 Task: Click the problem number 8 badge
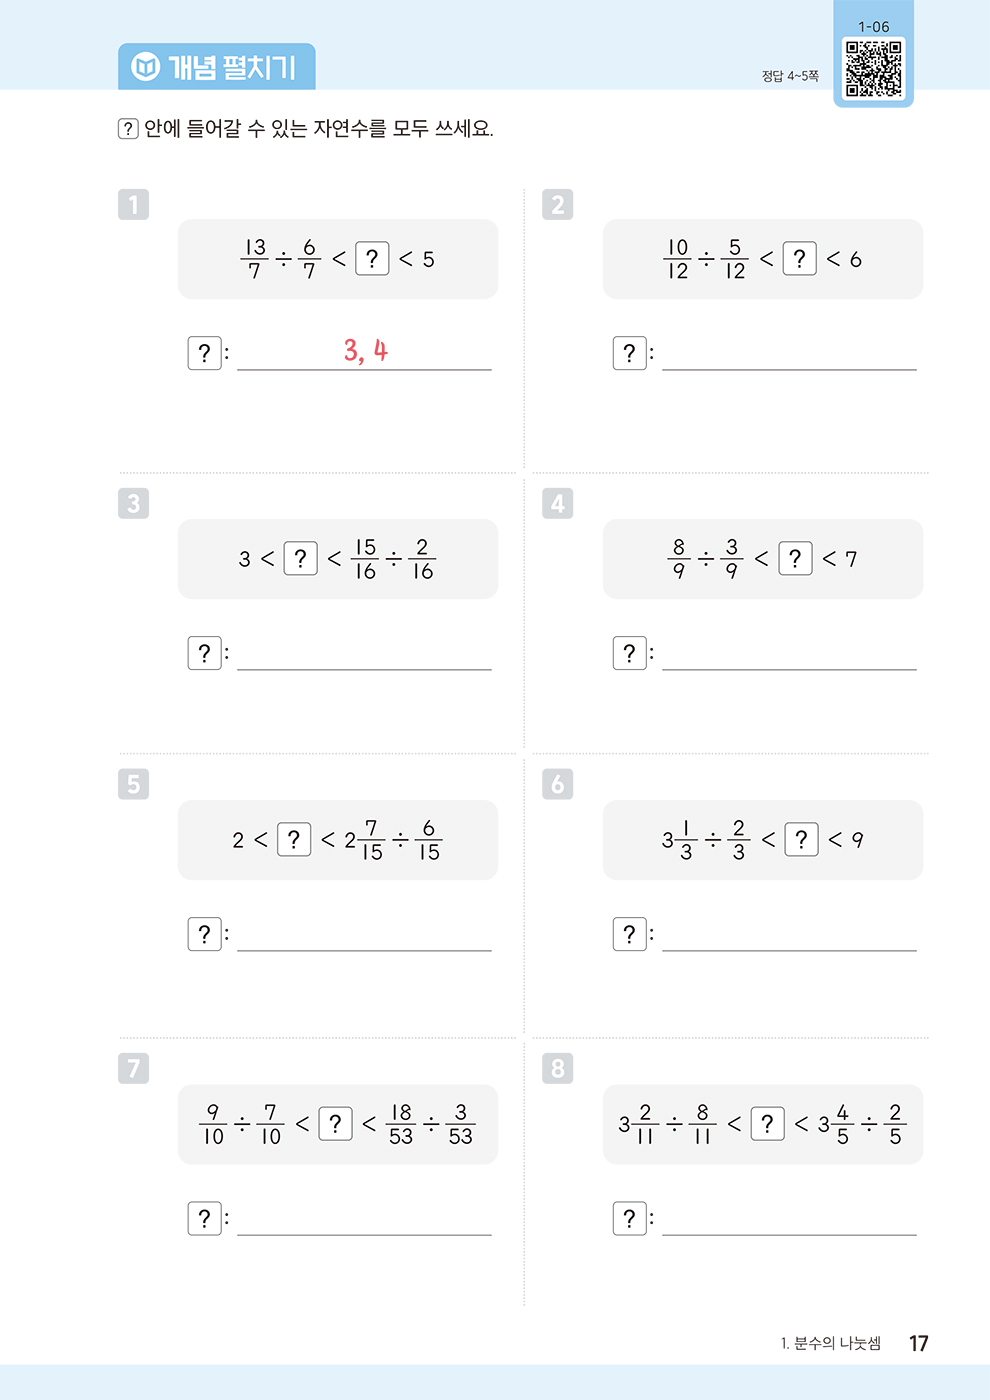point(558,1068)
